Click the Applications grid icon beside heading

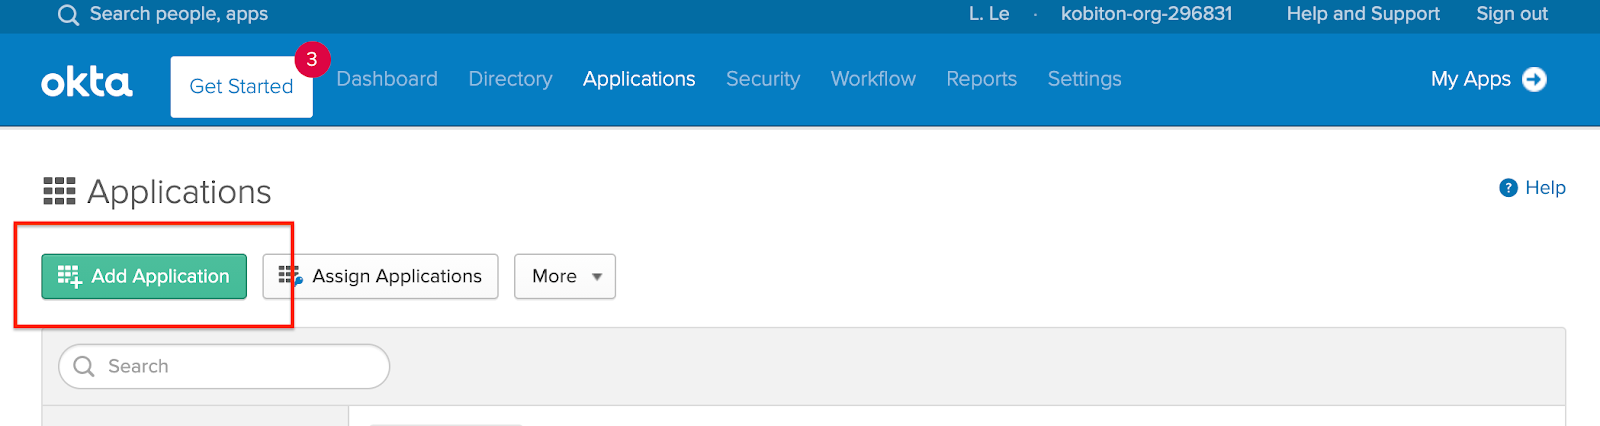59,191
